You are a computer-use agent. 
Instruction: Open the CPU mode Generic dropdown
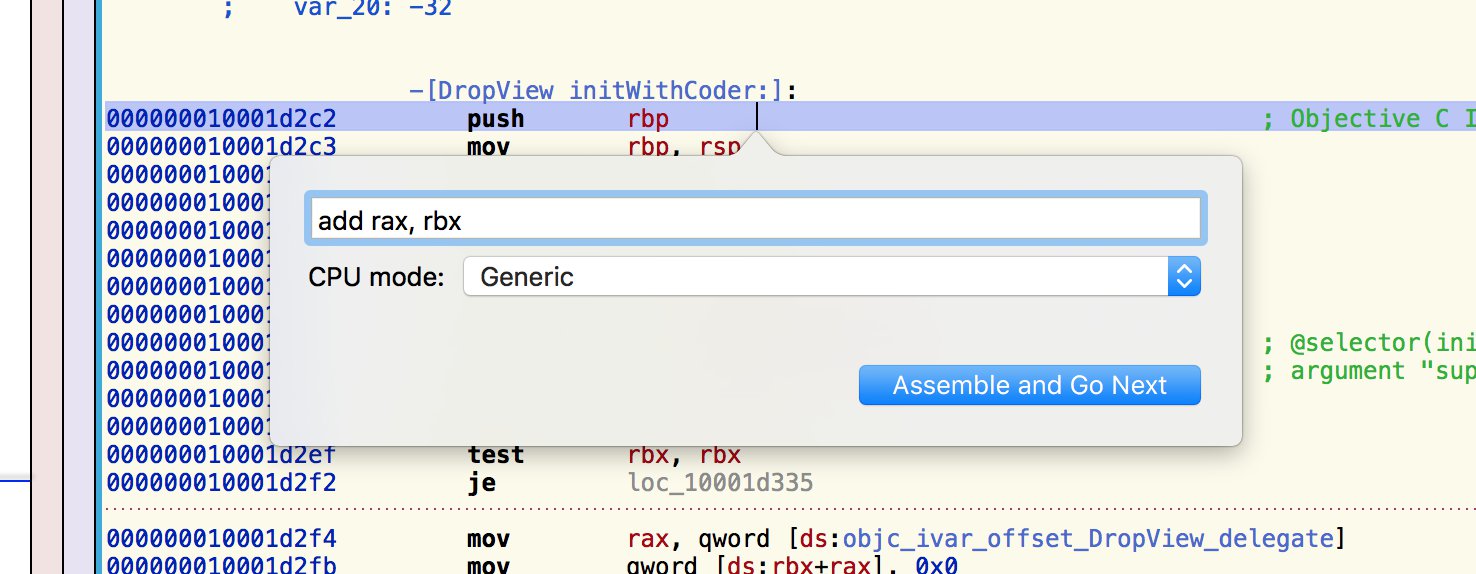(830, 277)
